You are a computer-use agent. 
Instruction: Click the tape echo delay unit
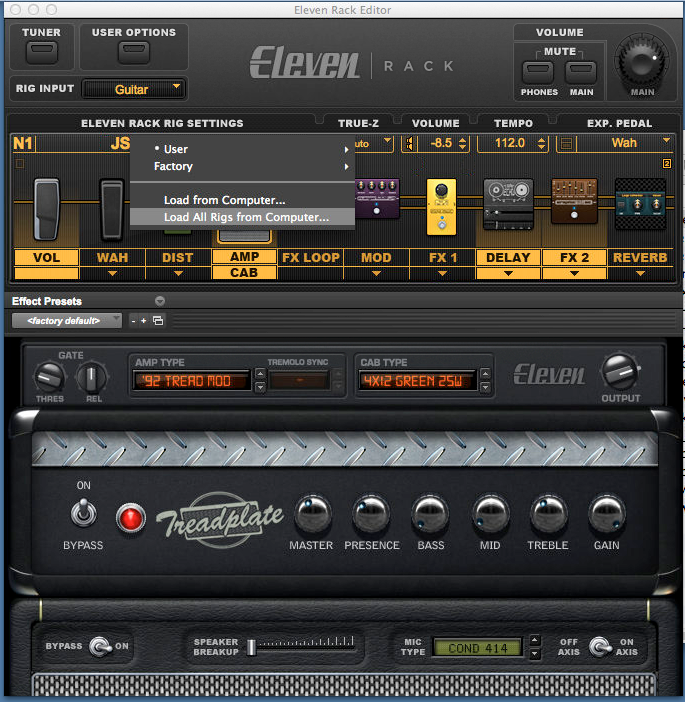[x=508, y=204]
